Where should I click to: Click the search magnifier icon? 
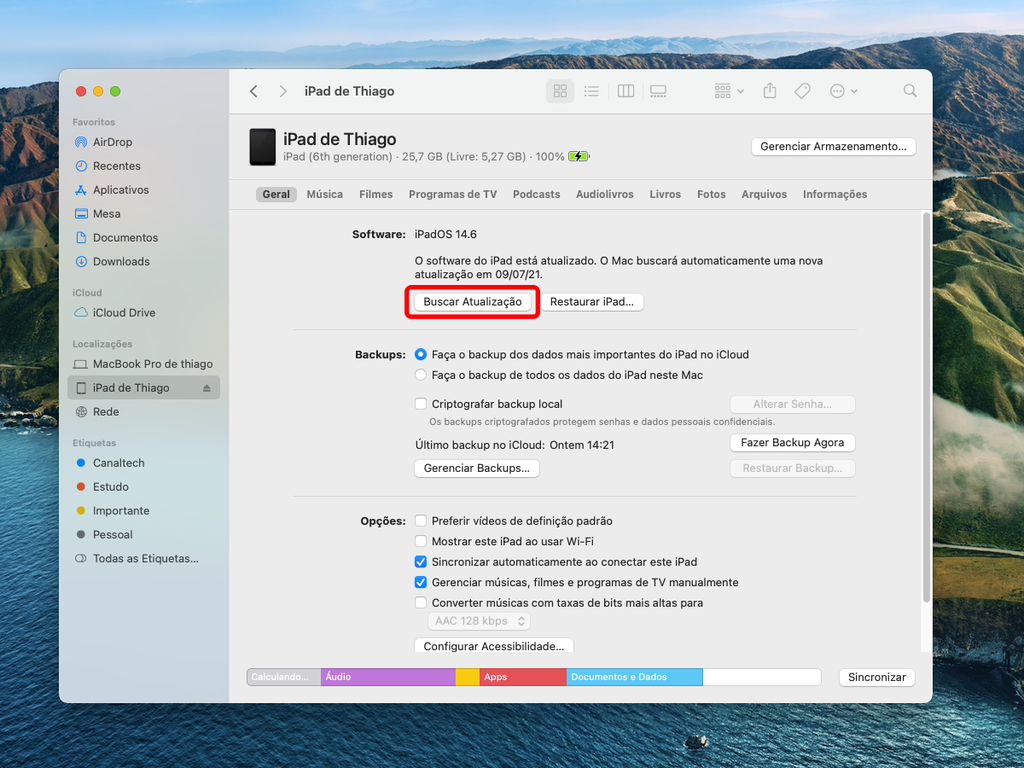pos(910,91)
